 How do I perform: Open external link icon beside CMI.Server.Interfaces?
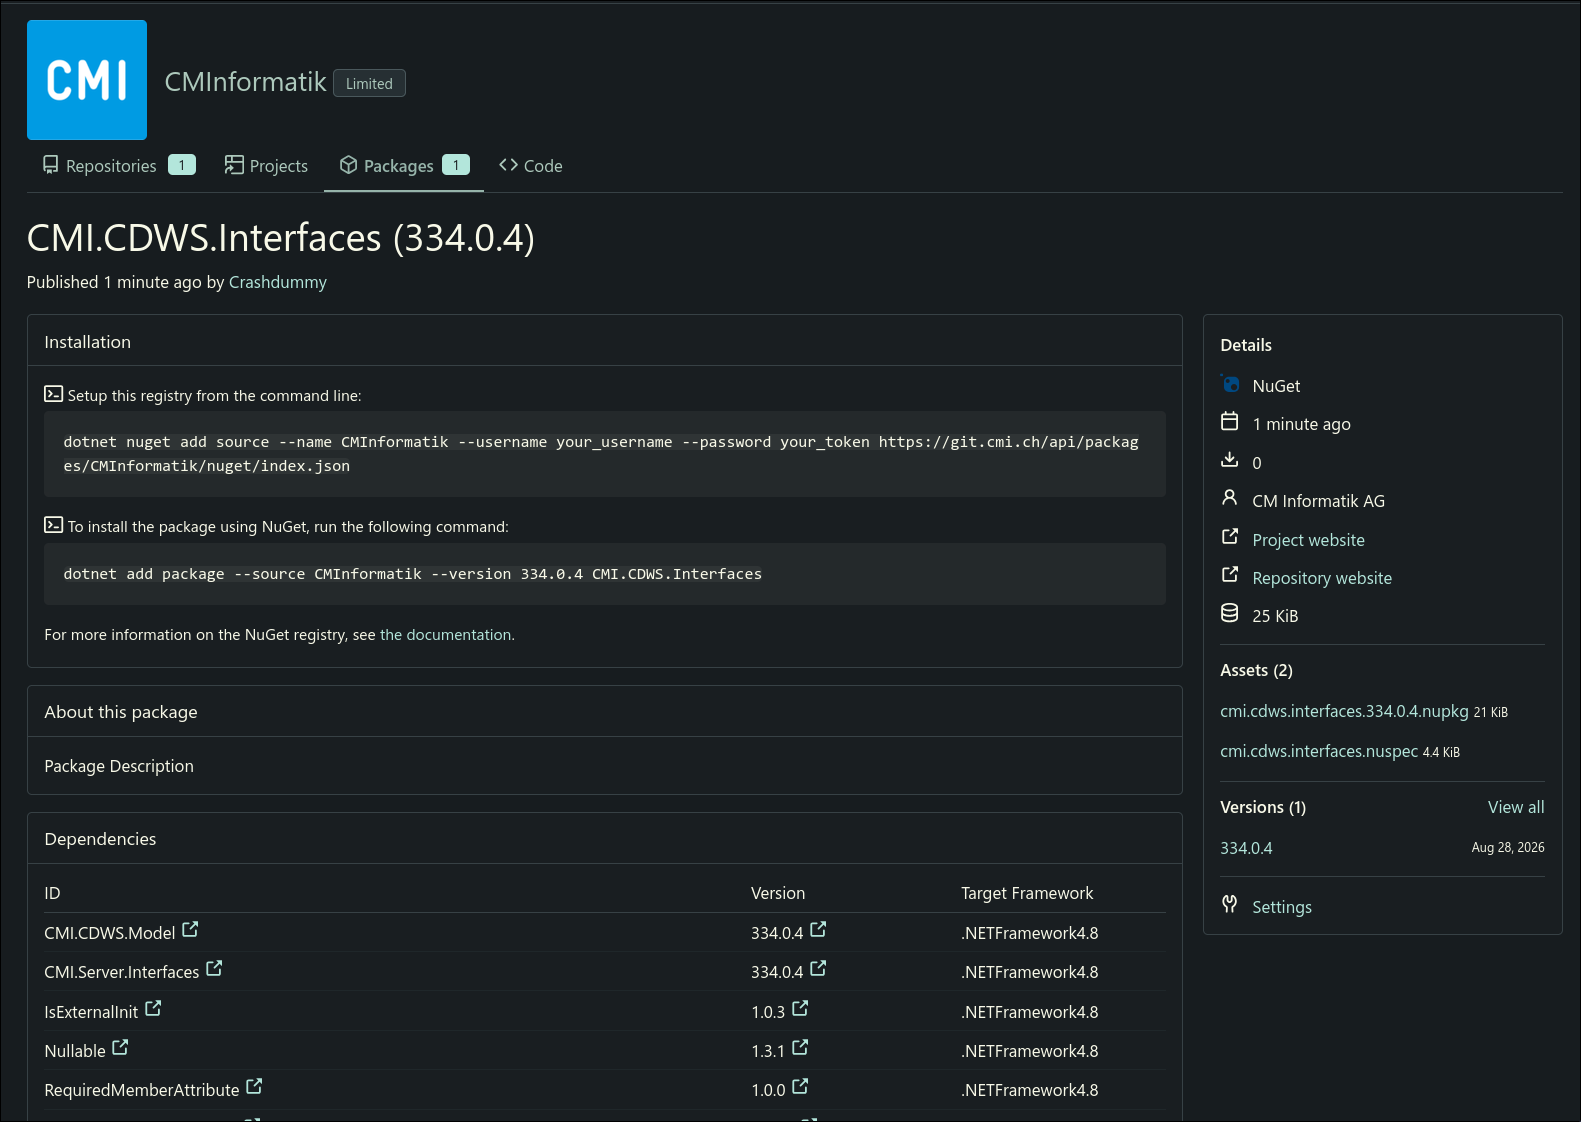click(x=214, y=969)
